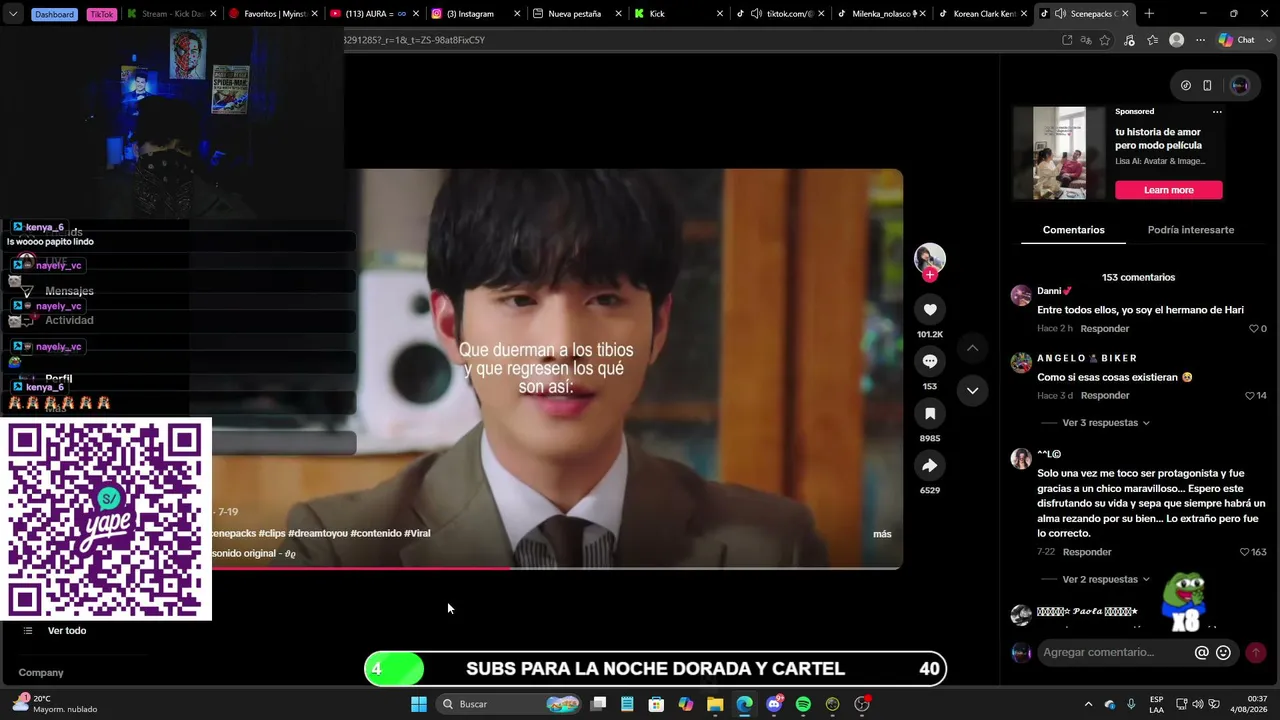Like the ANGELO BIKER comment heart
The width and height of the screenshot is (1280, 720).
click(x=1250, y=396)
